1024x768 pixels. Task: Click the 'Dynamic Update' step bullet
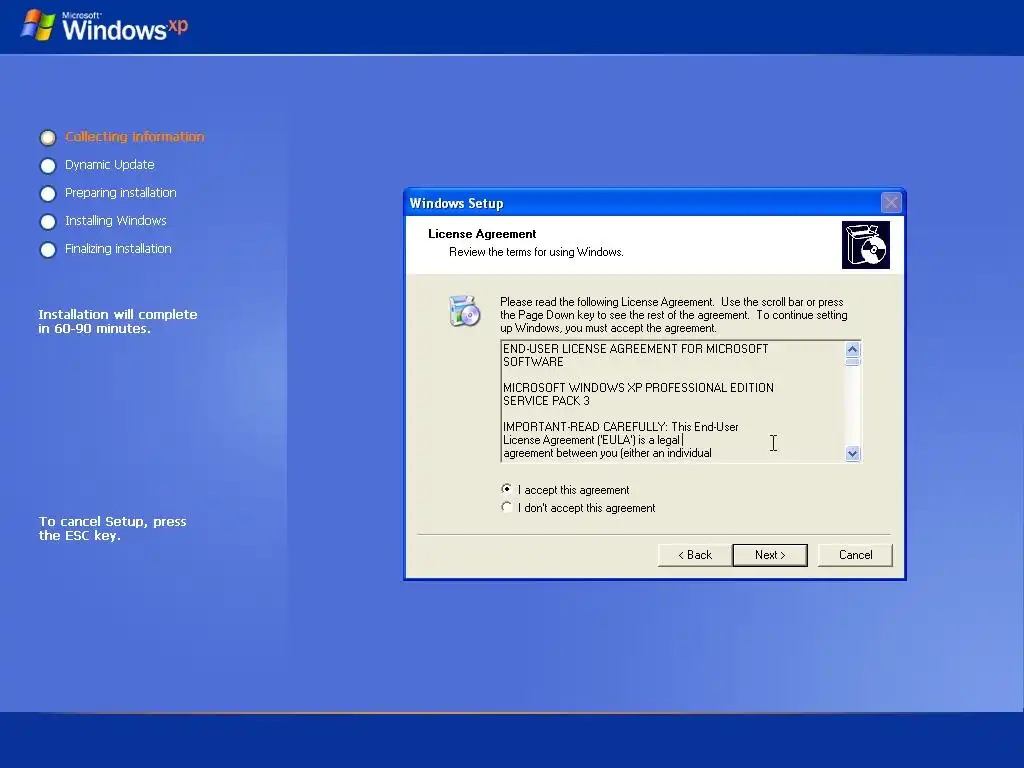tap(48, 166)
